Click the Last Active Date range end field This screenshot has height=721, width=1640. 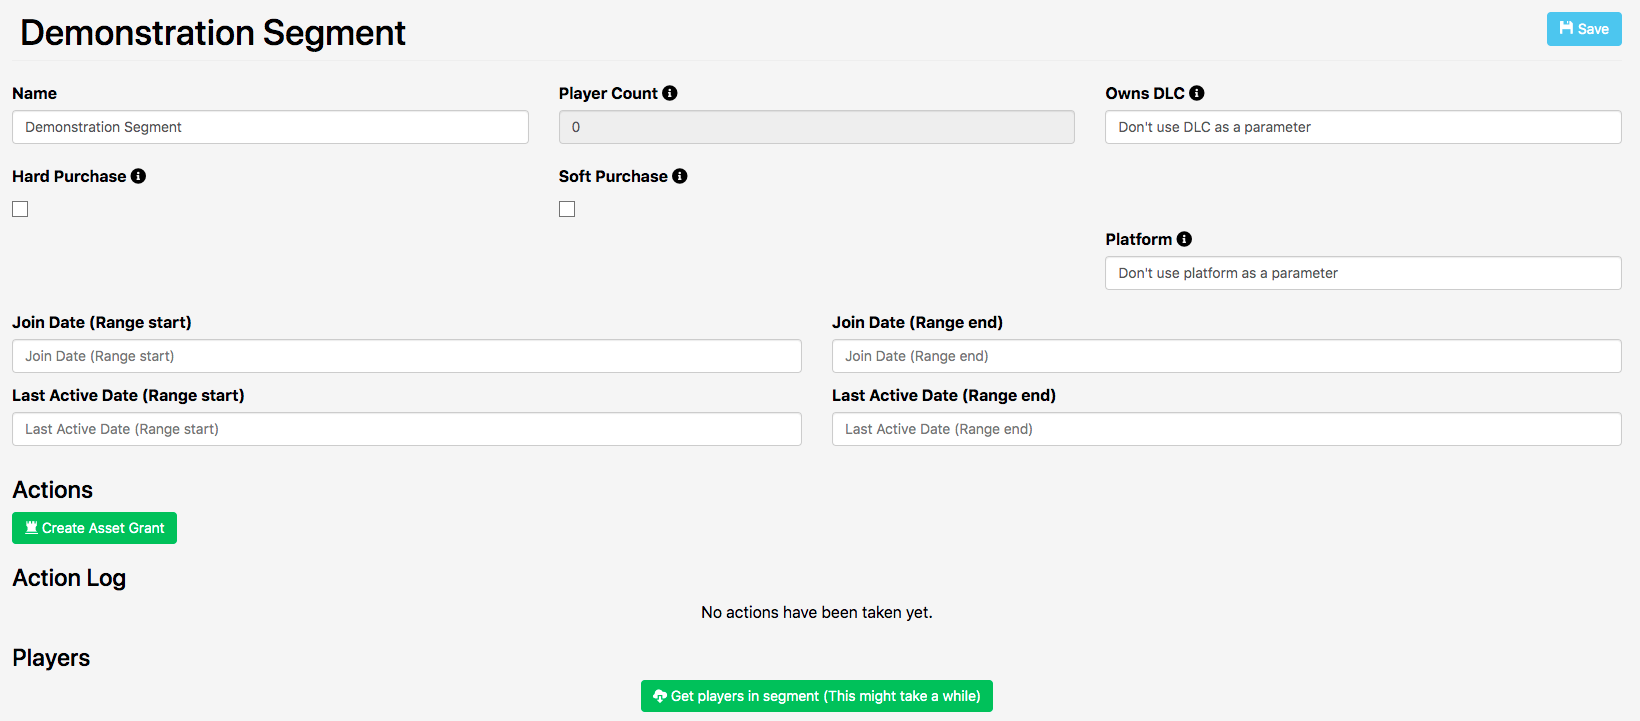click(x=1227, y=429)
